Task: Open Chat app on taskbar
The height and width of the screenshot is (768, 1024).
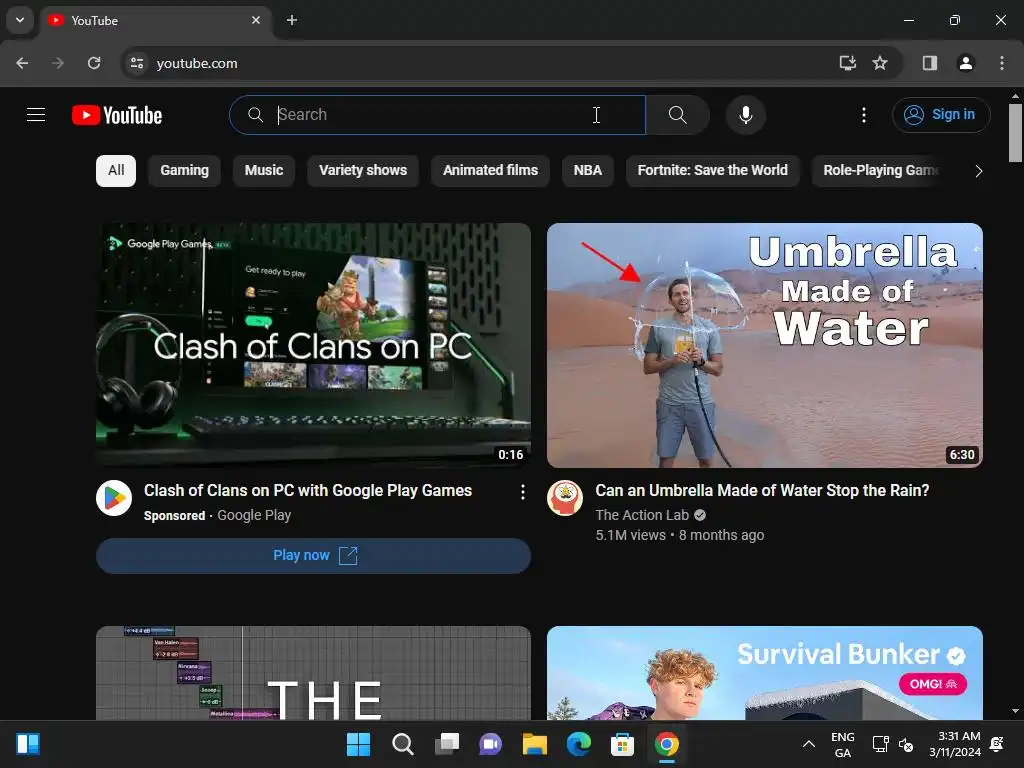Action: pyautogui.click(x=490, y=744)
